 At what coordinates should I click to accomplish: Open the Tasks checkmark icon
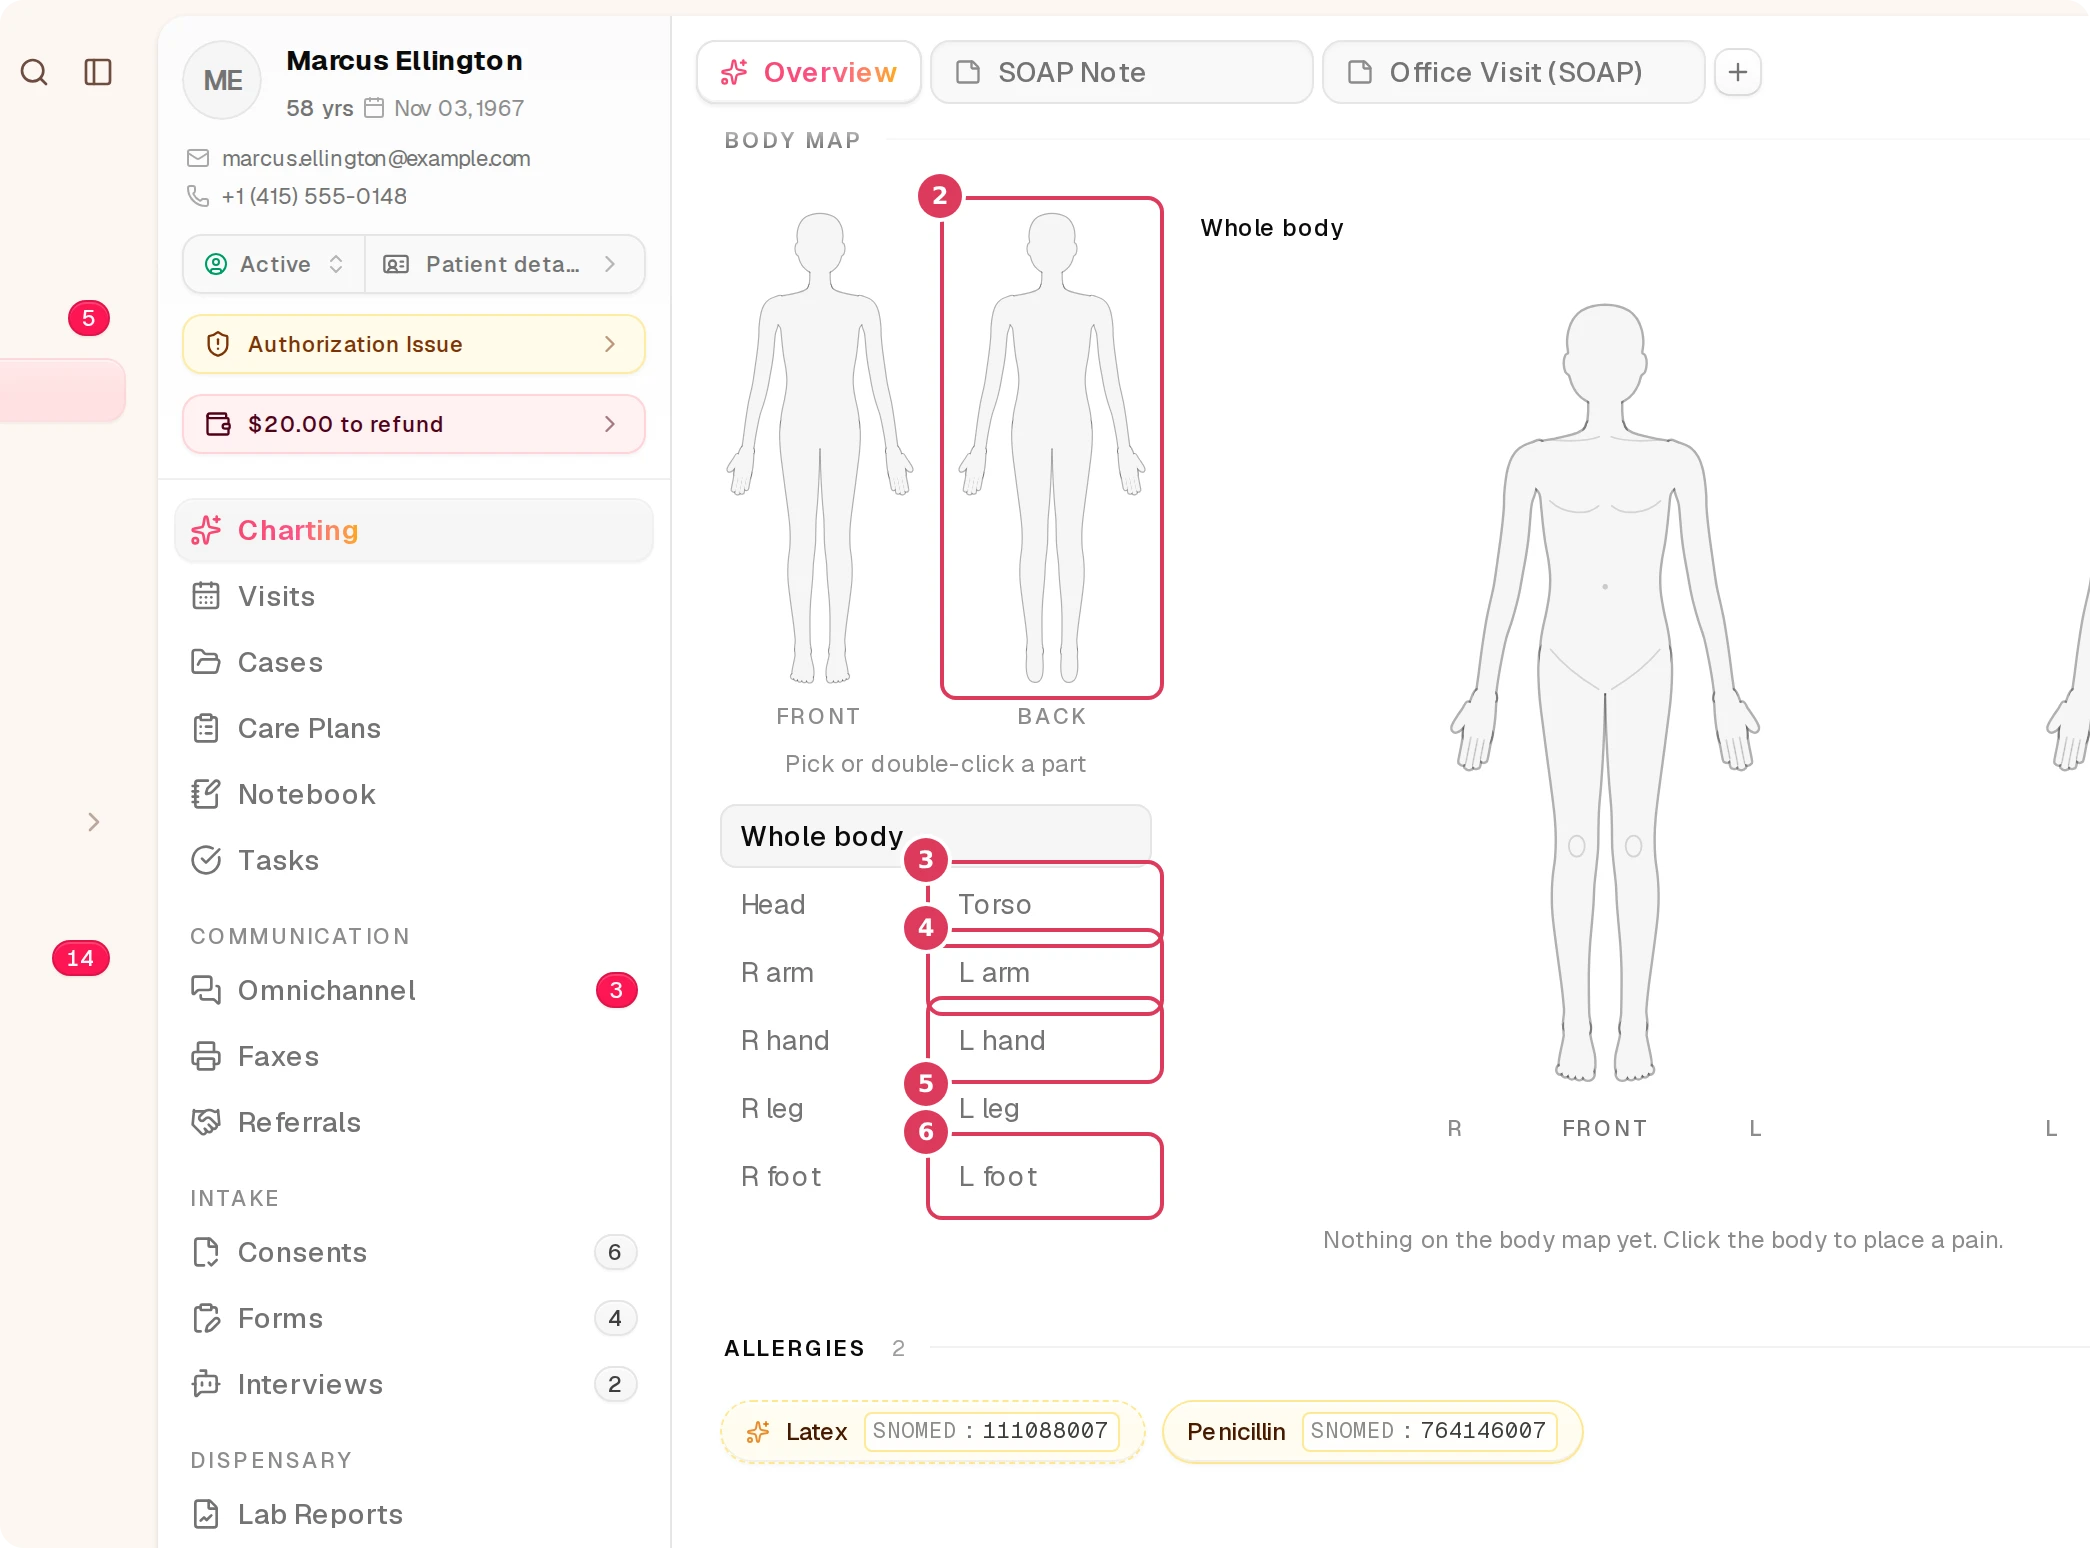coord(206,860)
